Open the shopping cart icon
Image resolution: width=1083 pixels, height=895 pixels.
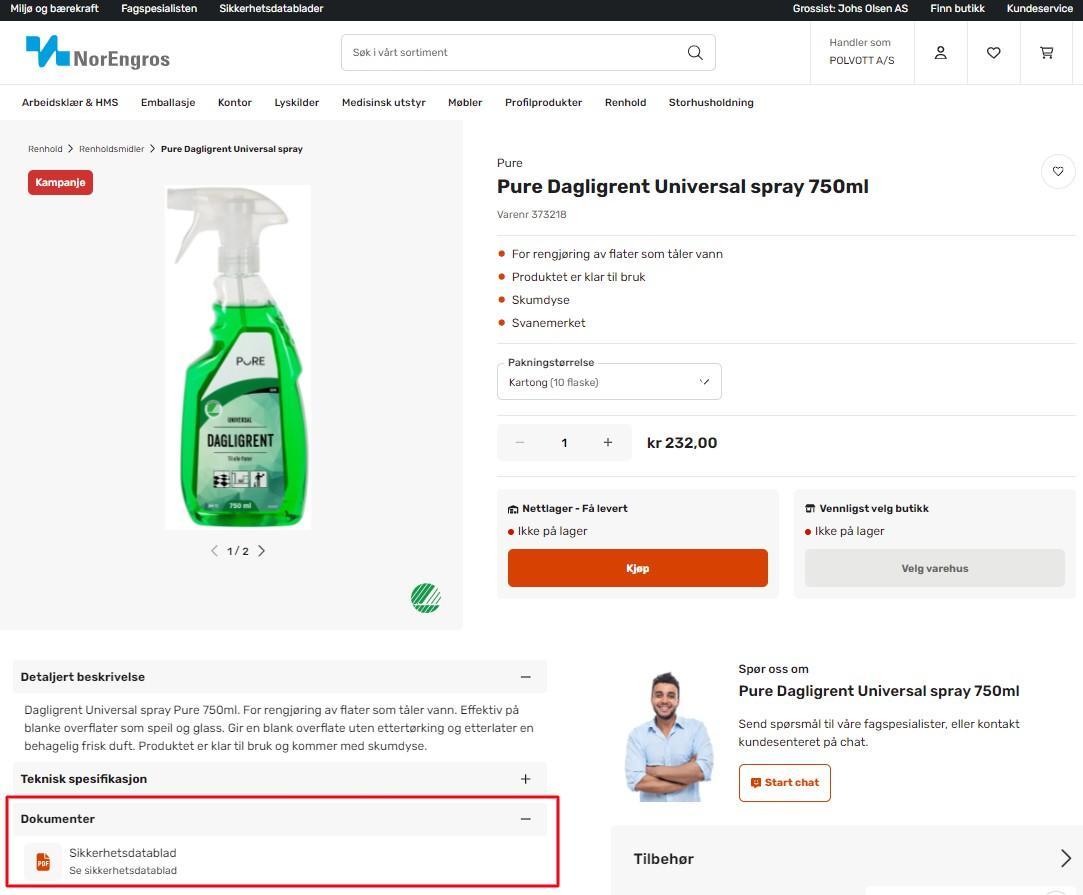pyautogui.click(x=1047, y=53)
